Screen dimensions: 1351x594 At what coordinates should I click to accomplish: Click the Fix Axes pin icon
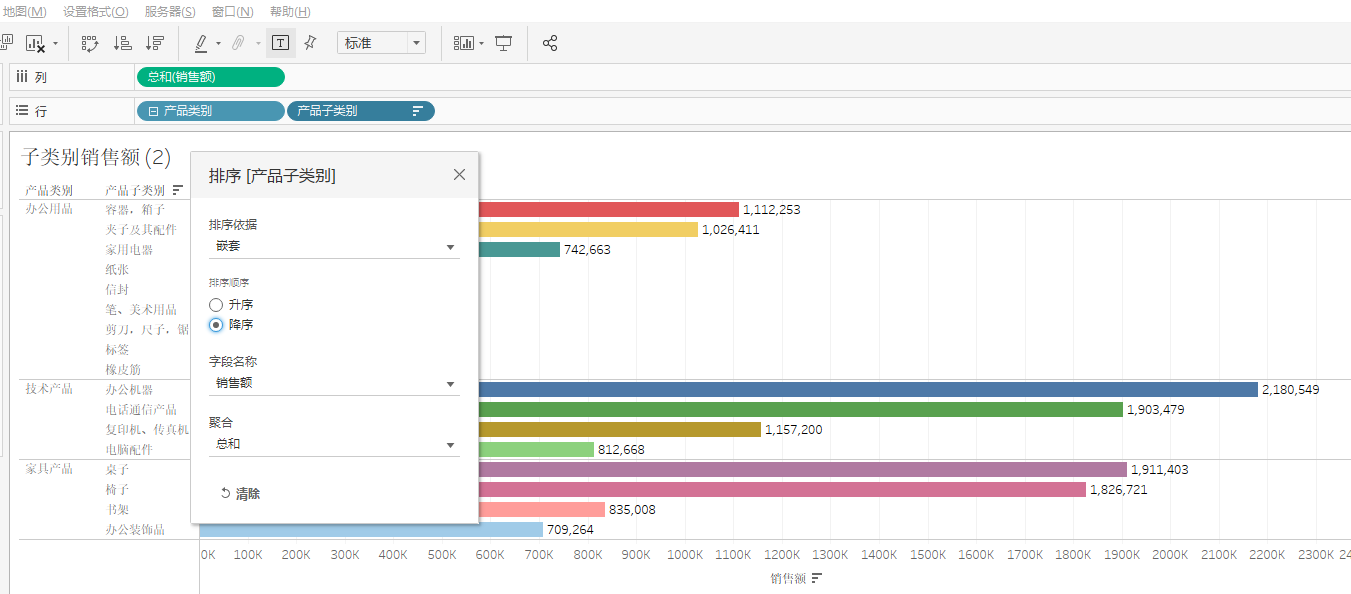310,43
